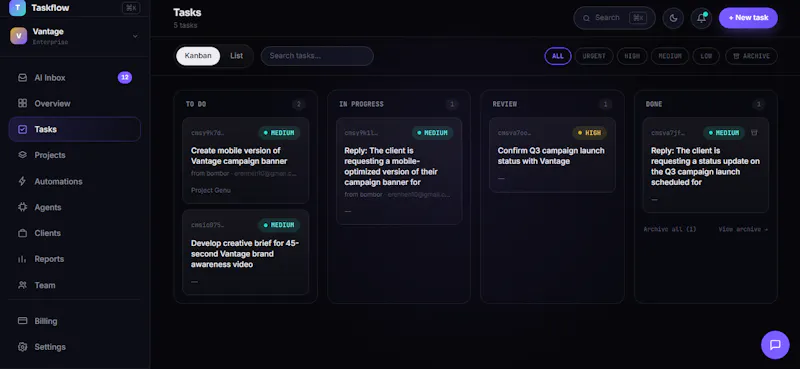800x369 pixels.
Task: Click the Reports bar chart icon
Action: pyautogui.click(x=22, y=259)
